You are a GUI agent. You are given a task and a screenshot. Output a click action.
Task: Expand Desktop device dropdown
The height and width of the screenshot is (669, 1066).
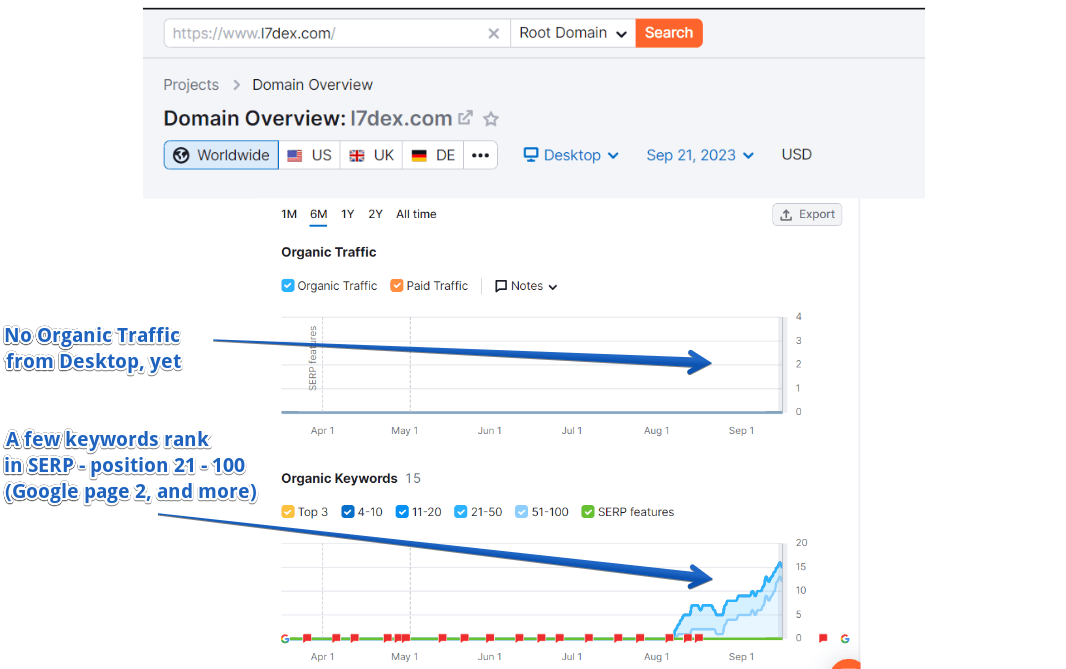pos(571,155)
